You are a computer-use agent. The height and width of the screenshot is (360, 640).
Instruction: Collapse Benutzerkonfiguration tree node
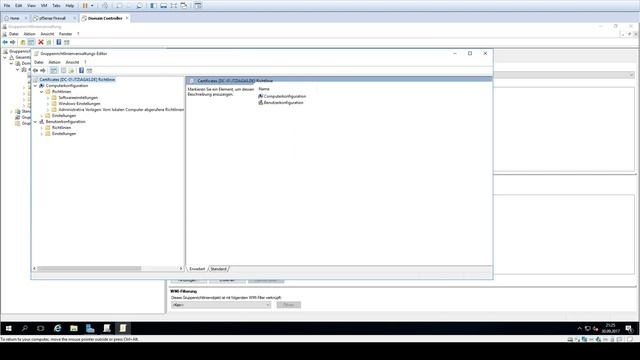pyautogui.click(x=35, y=122)
